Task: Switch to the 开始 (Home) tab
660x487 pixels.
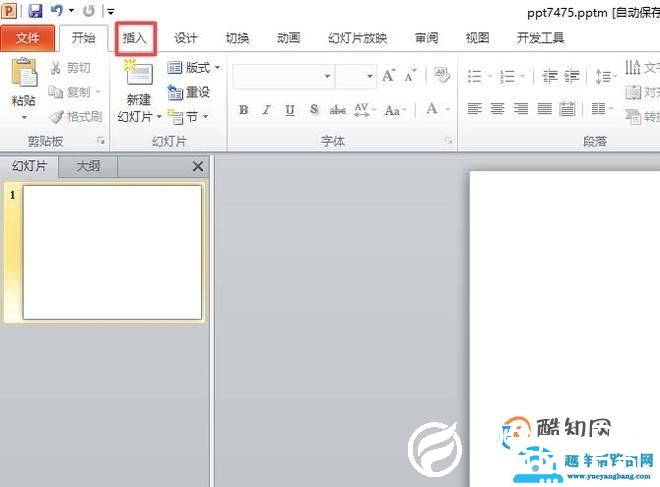Action: (x=83, y=38)
